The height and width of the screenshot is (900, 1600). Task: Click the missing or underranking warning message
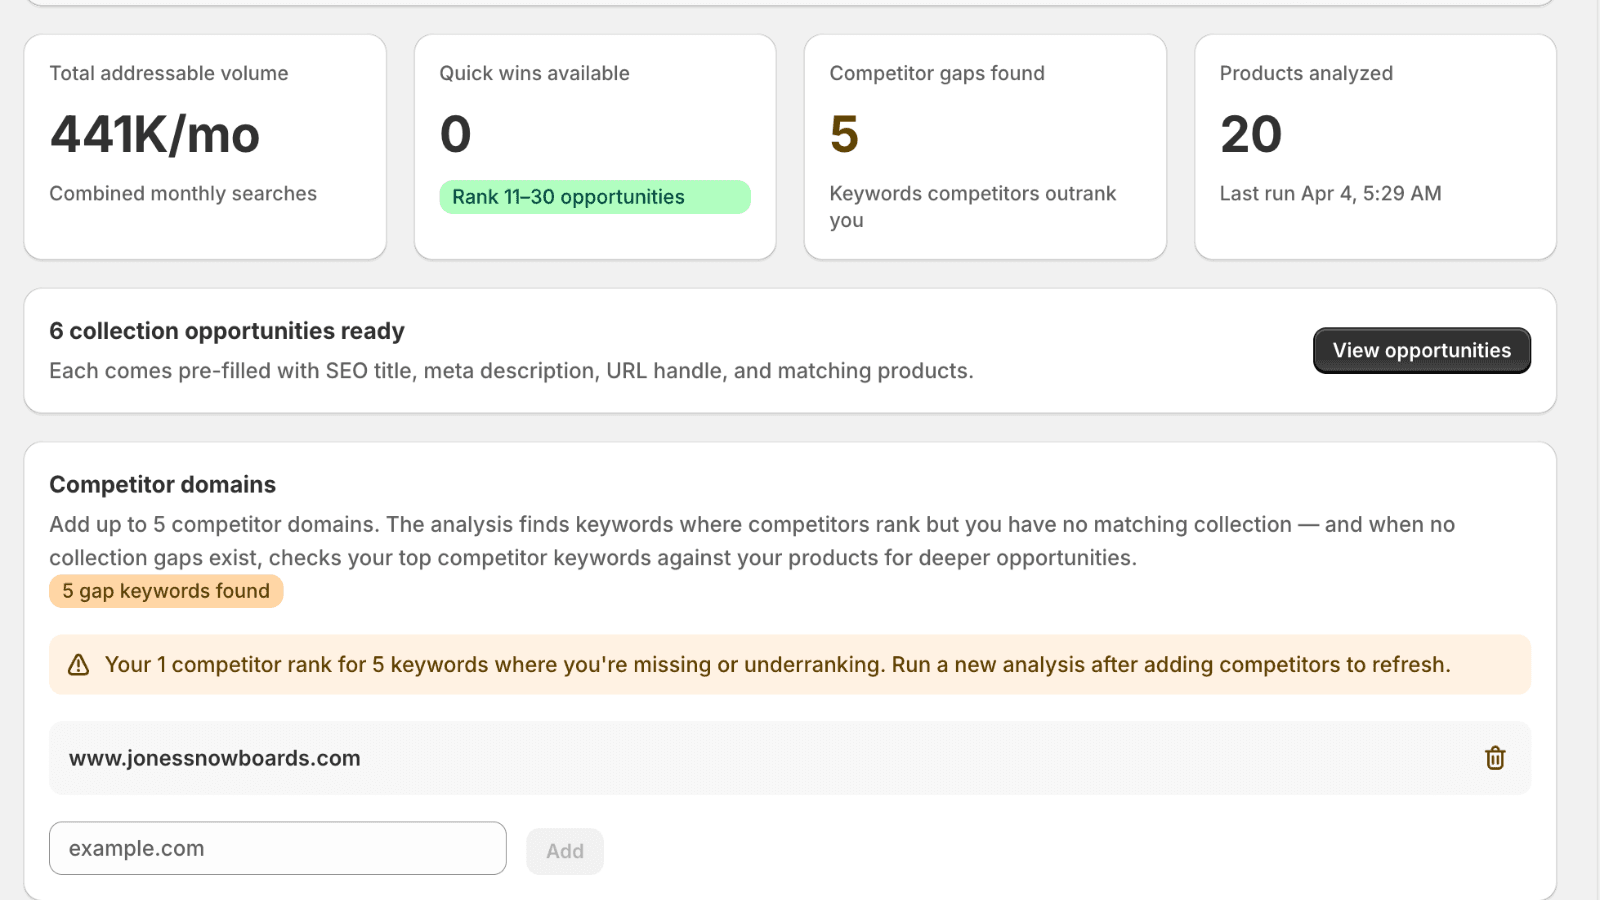(x=777, y=665)
